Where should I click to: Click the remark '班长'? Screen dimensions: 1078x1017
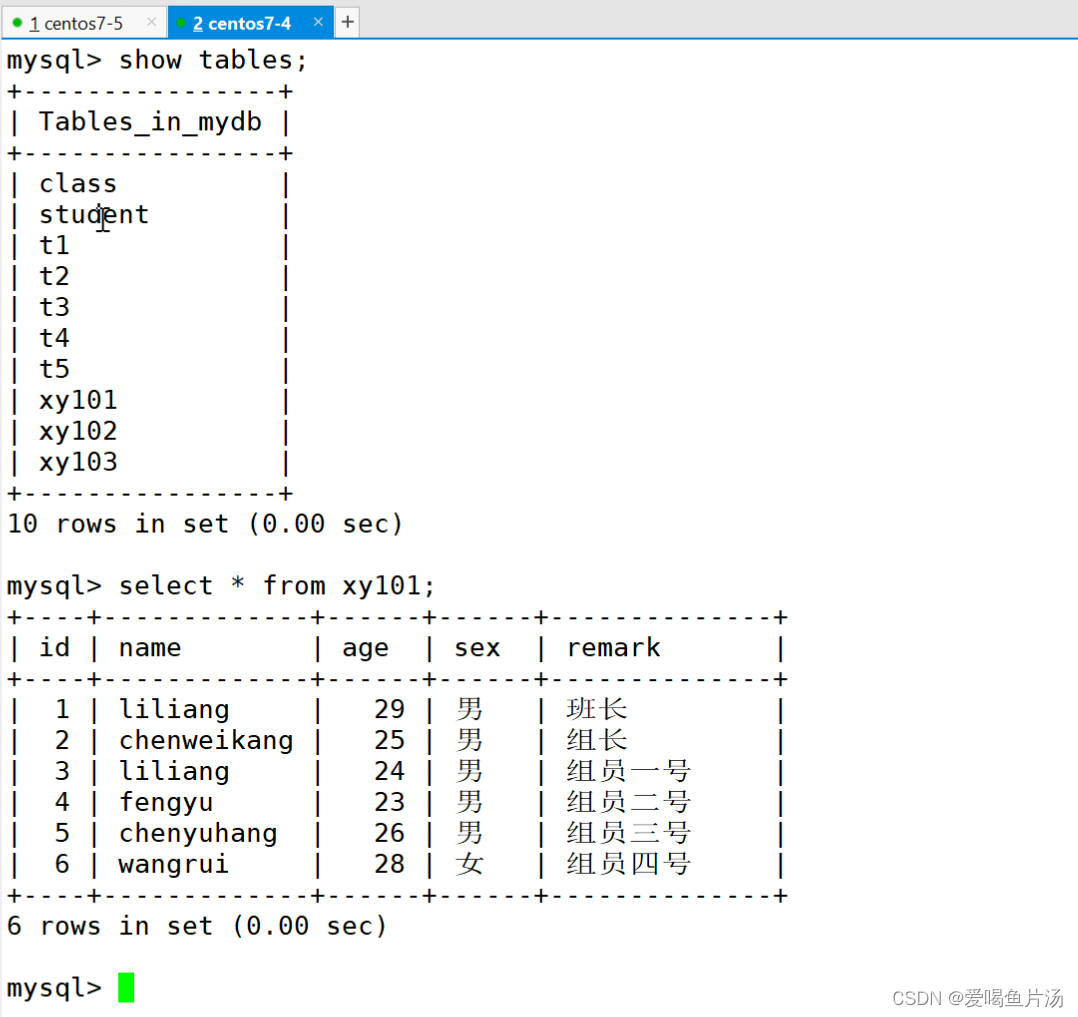[x=597, y=710]
